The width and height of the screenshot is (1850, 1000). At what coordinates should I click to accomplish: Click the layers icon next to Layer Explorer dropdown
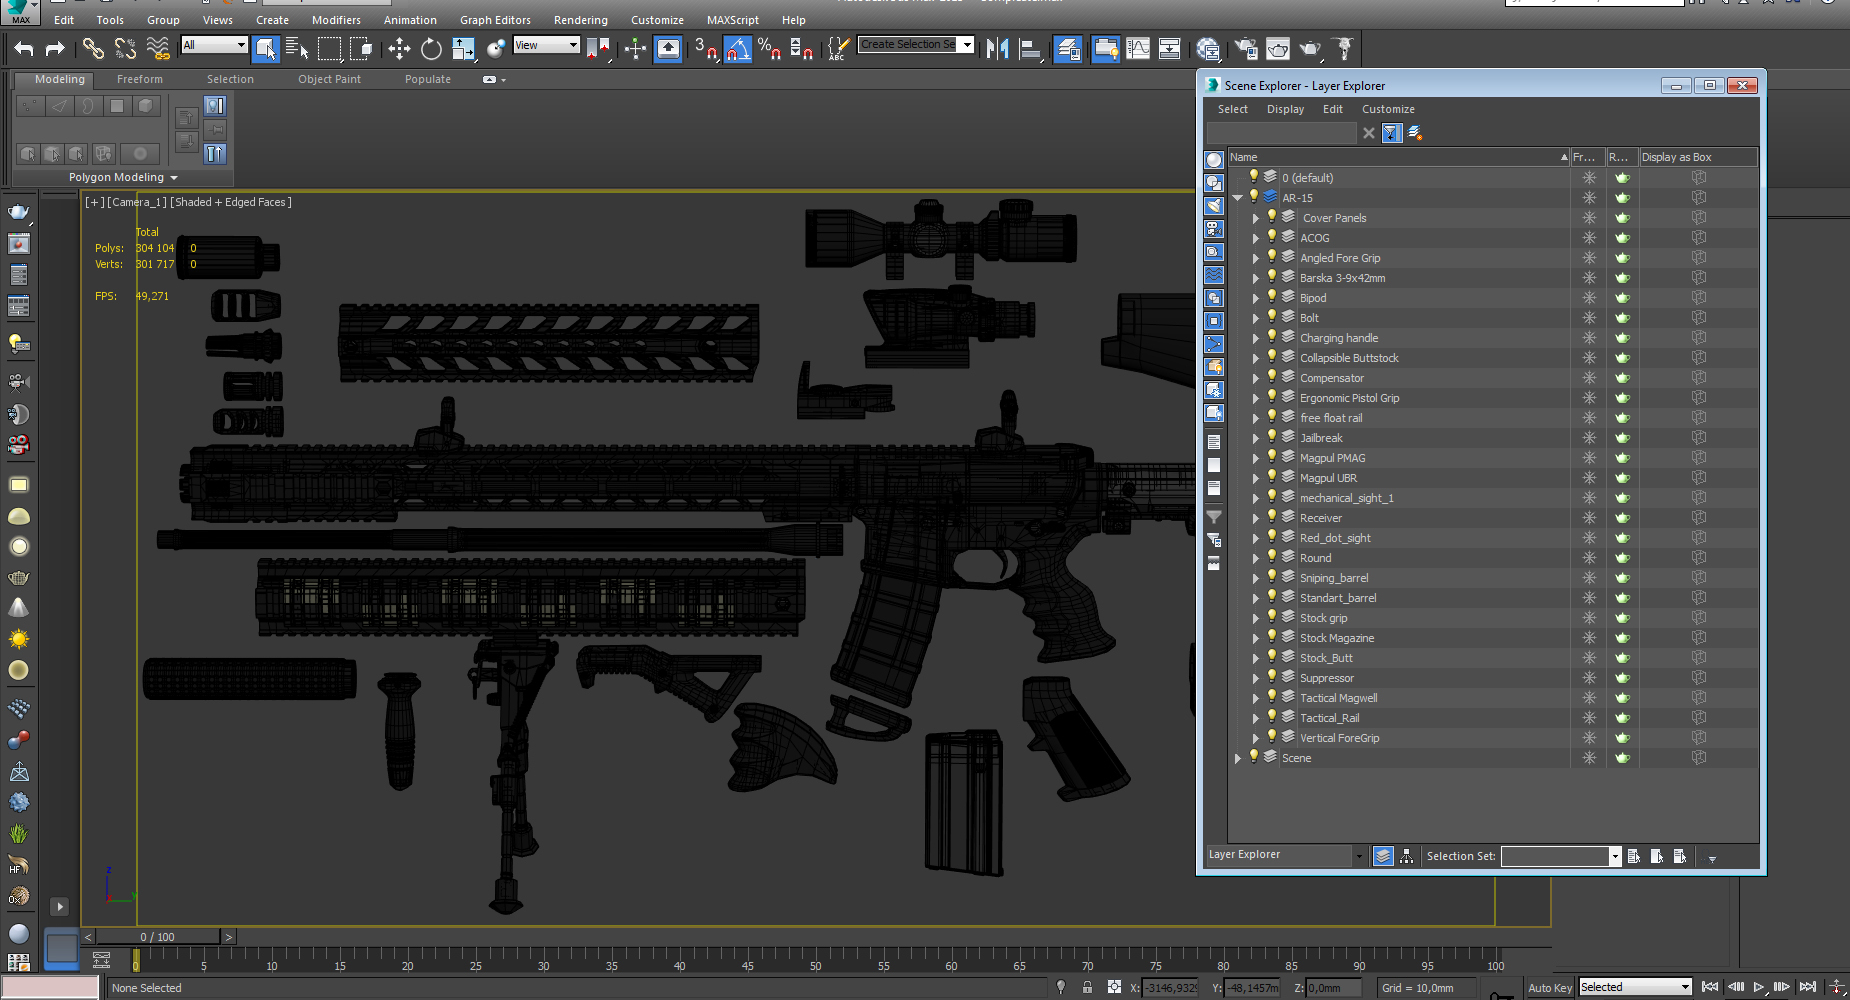click(x=1383, y=856)
